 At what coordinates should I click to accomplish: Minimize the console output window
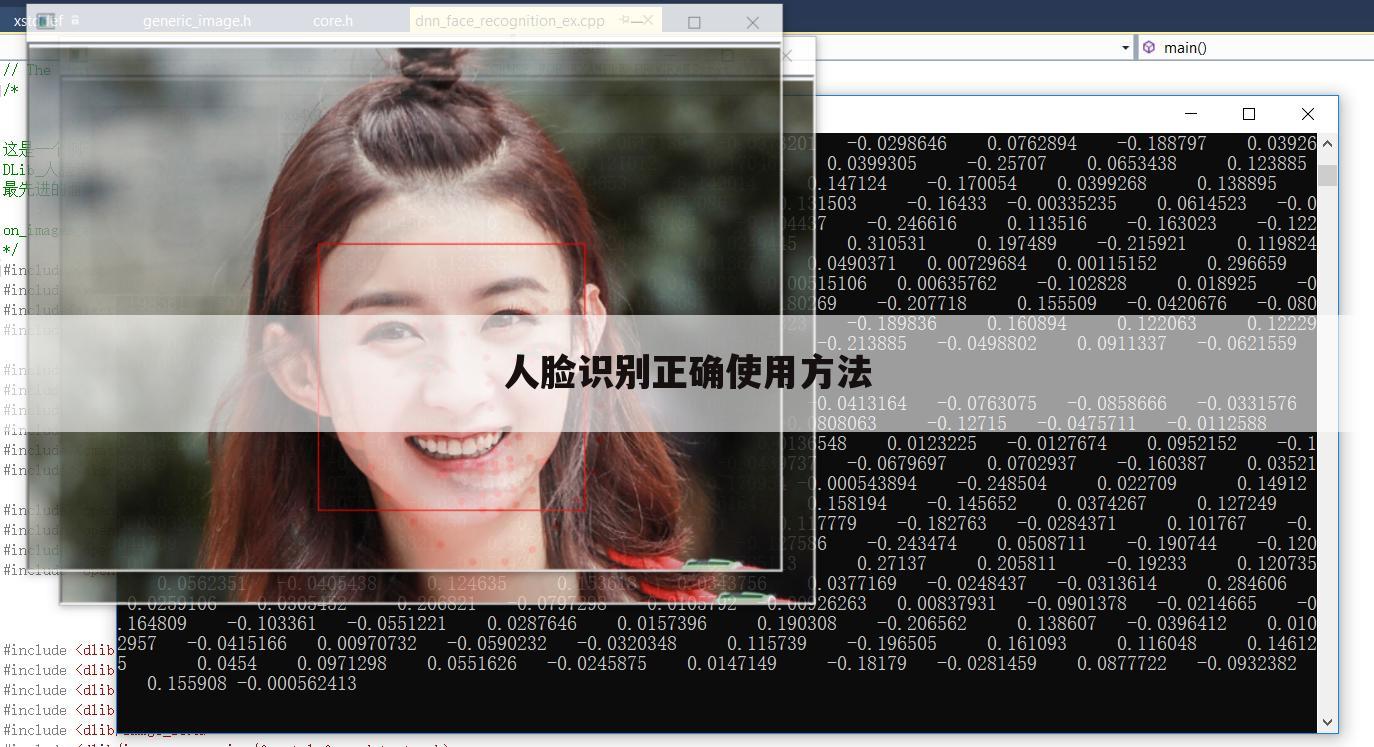(x=1191, y=114)
